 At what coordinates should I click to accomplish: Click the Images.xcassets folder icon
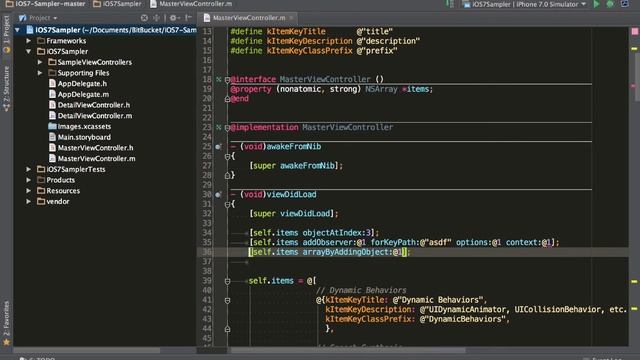(x=52, y=126)
